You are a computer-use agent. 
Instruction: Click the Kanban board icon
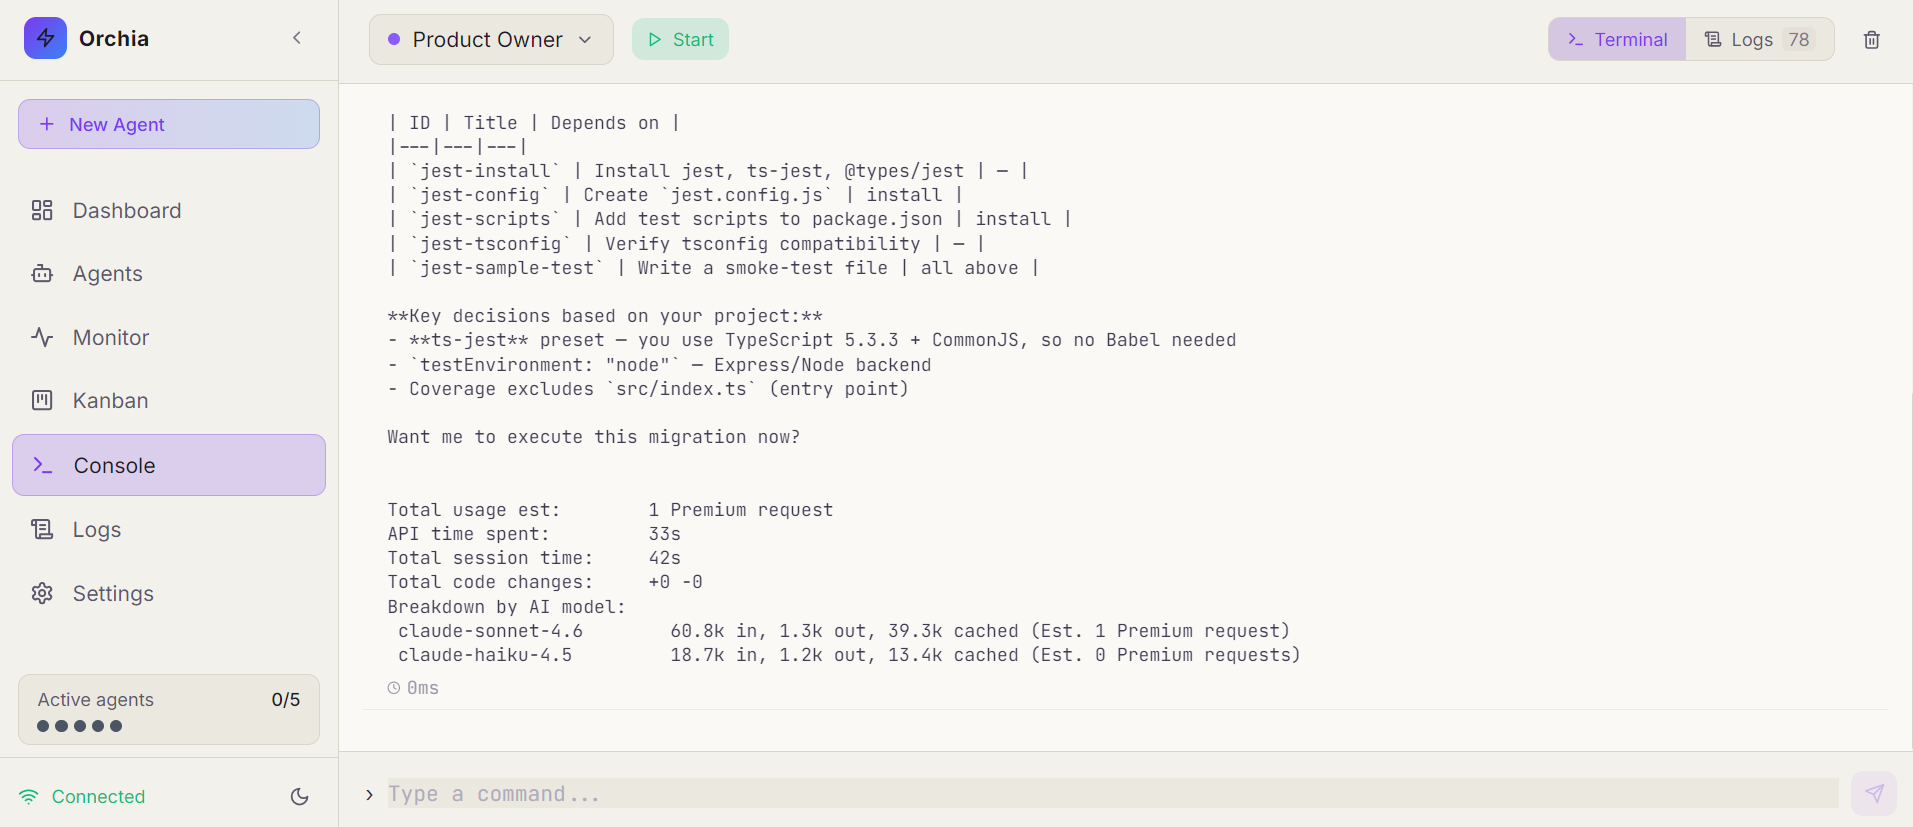point(42,401)
